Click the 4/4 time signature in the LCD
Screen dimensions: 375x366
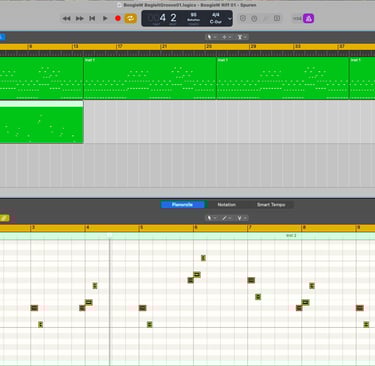216,15
